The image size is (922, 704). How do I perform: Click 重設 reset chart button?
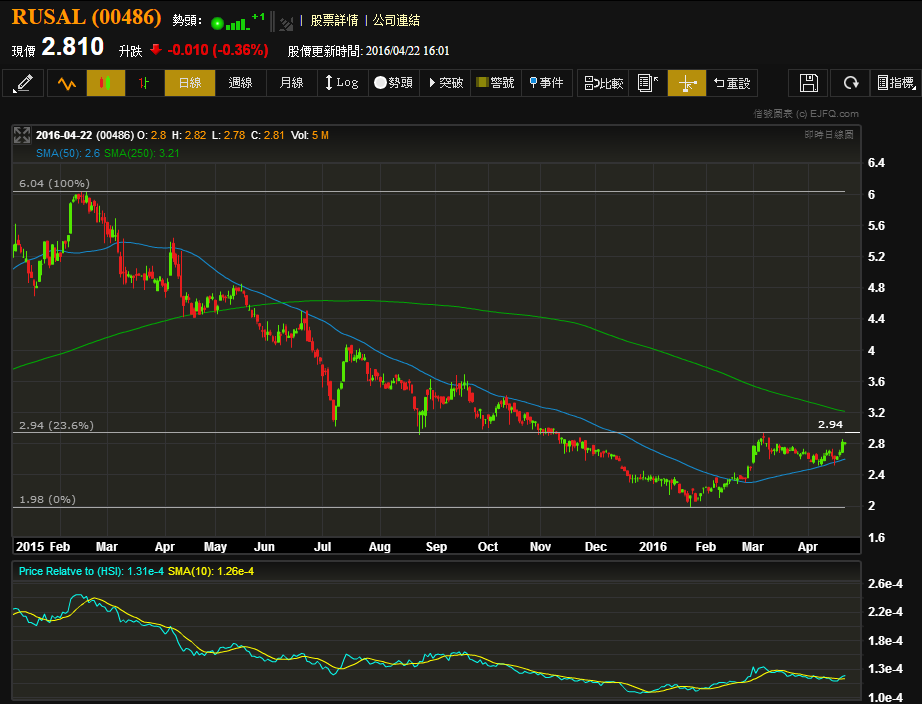pos(731,83)
